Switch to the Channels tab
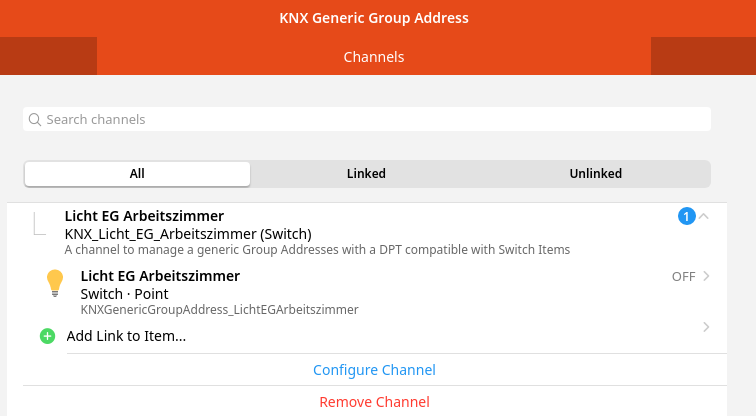Screen dimensions: 756x416 (x=374, y=57)
